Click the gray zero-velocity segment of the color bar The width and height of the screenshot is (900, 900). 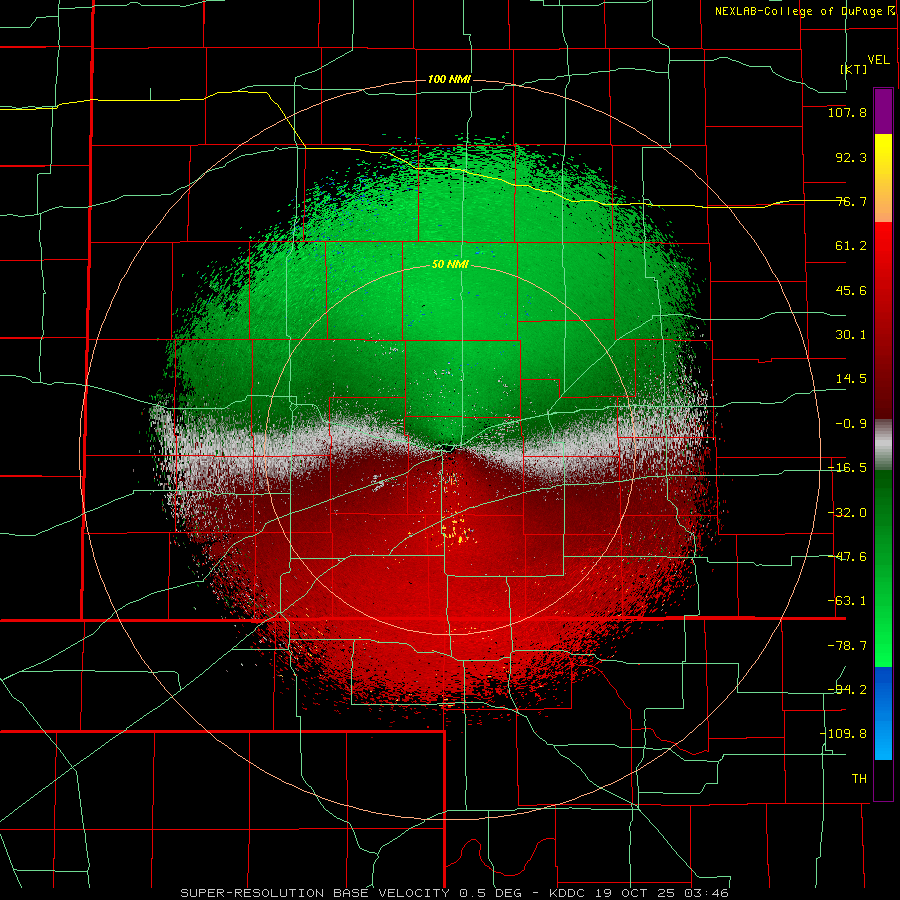point(883,445)
